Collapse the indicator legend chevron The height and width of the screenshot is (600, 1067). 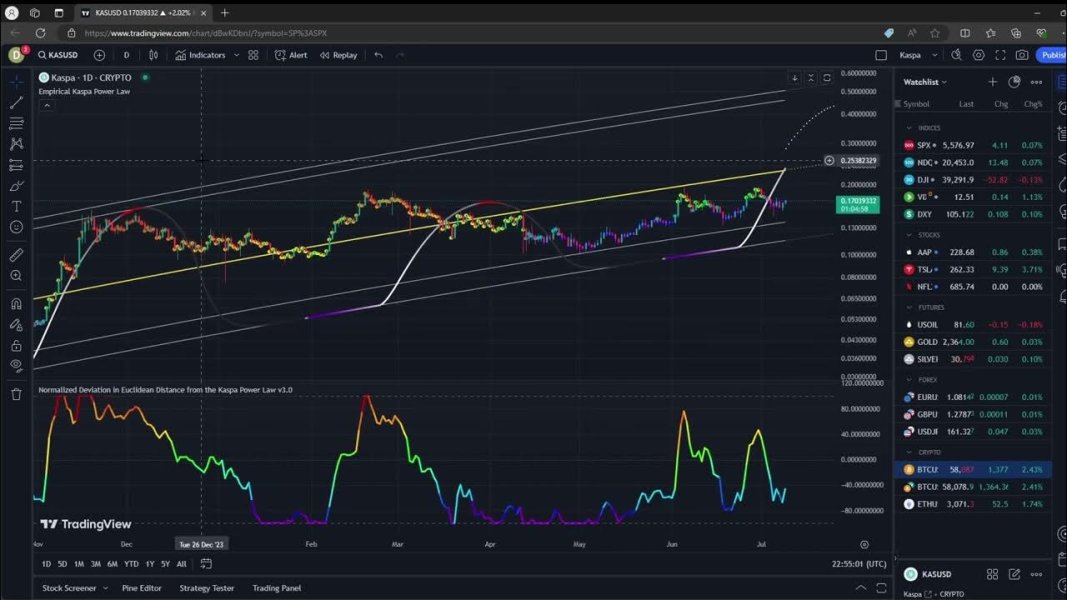[x=46, y=104]
